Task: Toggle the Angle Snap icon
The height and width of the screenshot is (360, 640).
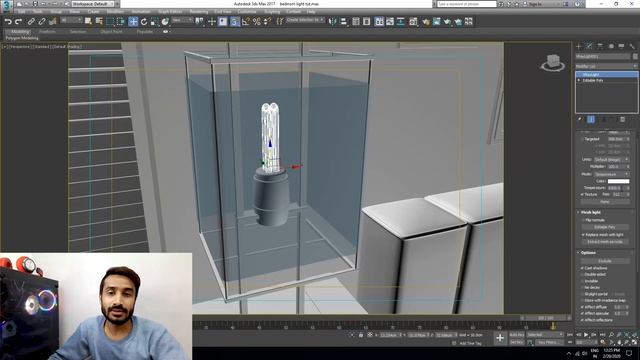Action: coord(246,22)
